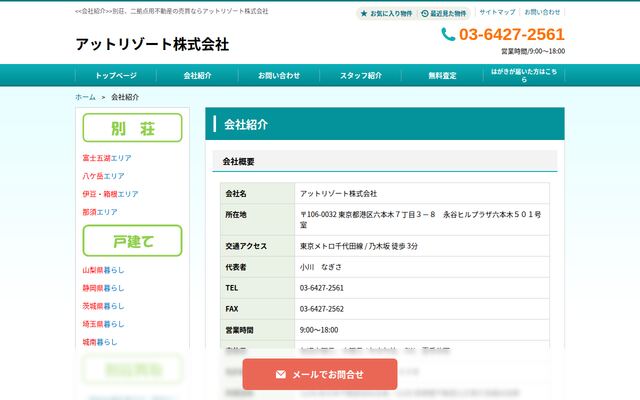Screen dimensions: 640x400
Task: Click the 代表者 table label
Action: click(x=236, y=267)
